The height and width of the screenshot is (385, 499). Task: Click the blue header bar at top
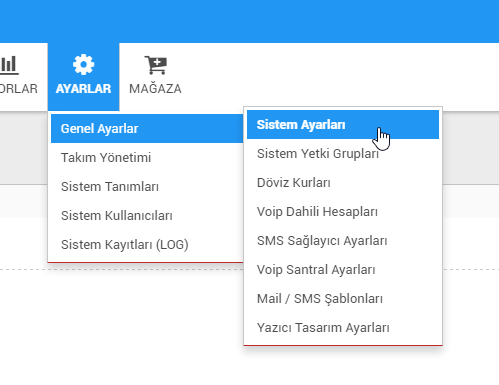[249, 21]
